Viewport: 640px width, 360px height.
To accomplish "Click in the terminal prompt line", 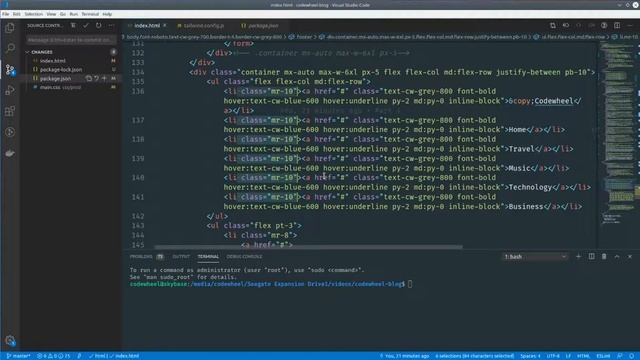I will [271, 284].
